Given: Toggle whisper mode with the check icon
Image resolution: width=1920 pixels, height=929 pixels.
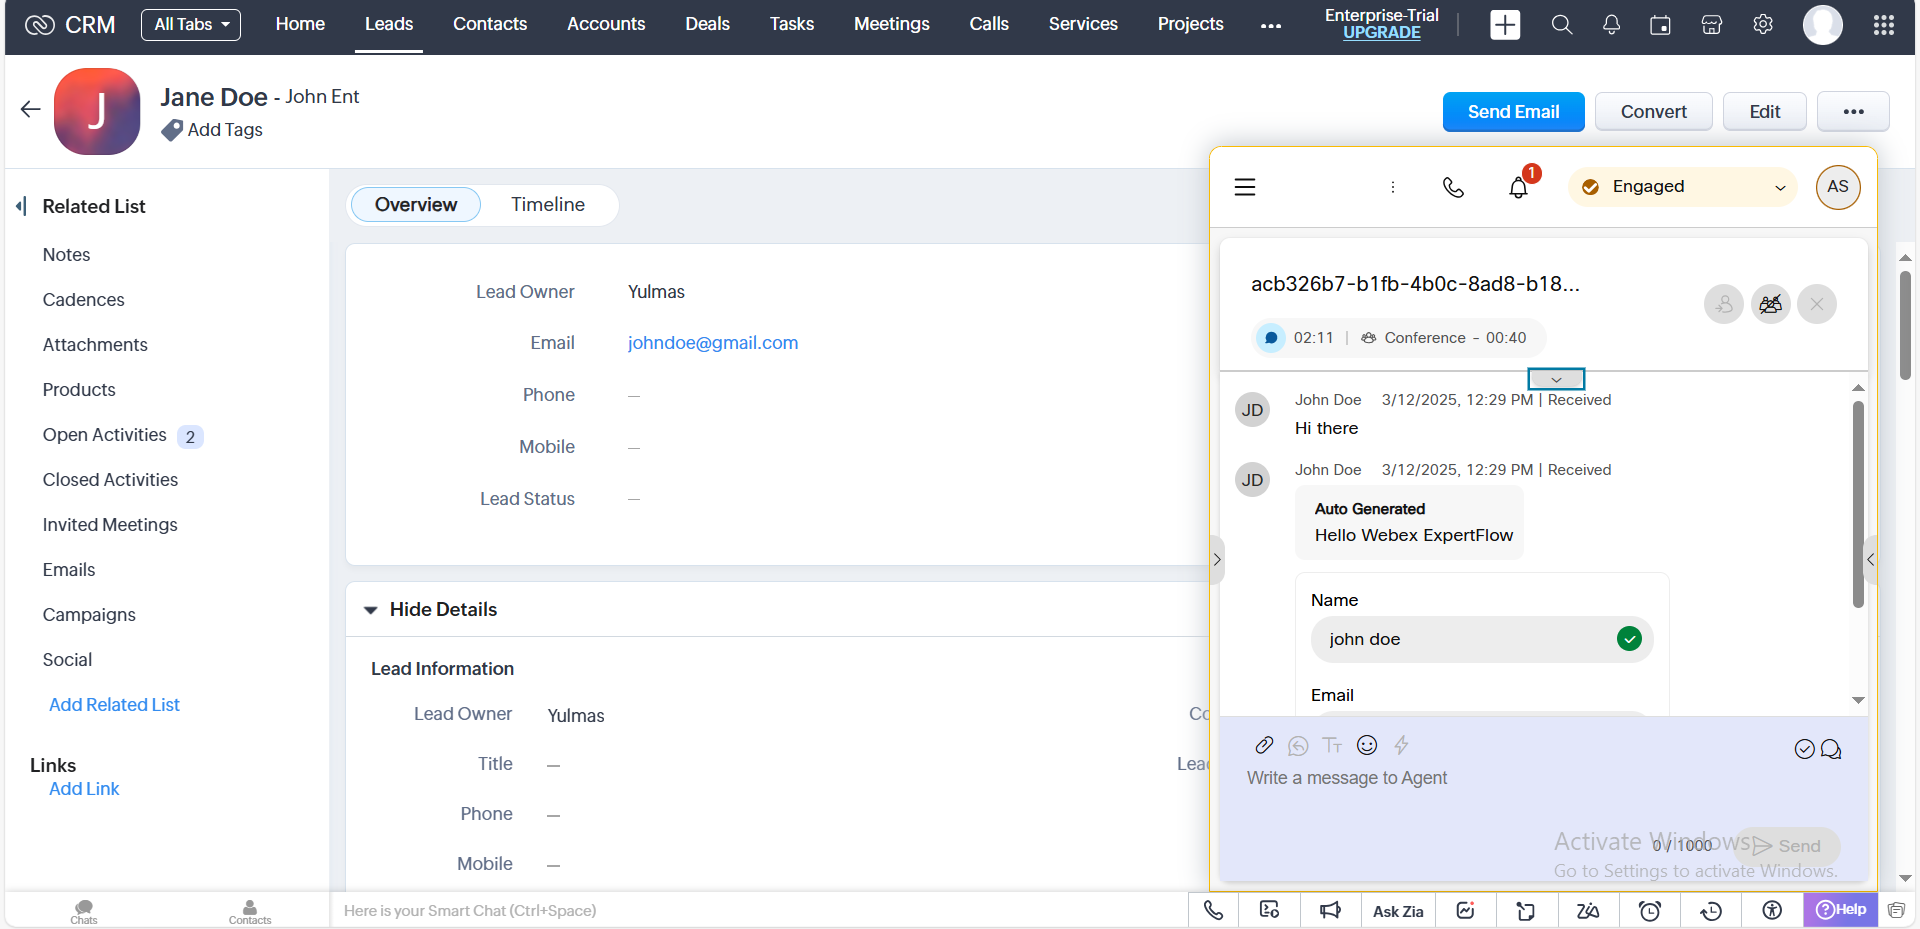Looking at the screenshot, I should (x=1804, y=748).
